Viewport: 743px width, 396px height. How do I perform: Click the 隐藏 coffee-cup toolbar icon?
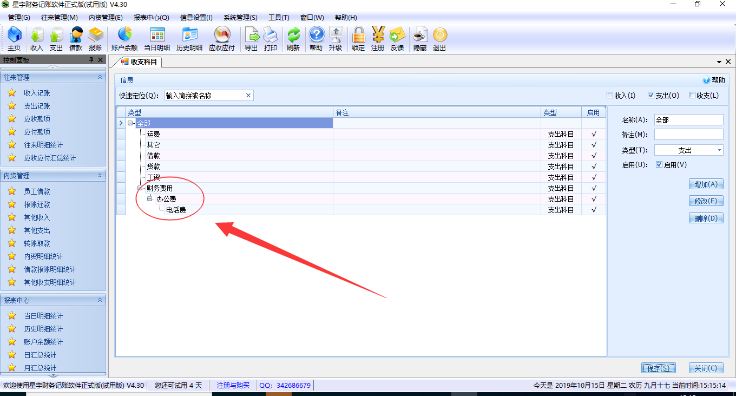(420, 38)
